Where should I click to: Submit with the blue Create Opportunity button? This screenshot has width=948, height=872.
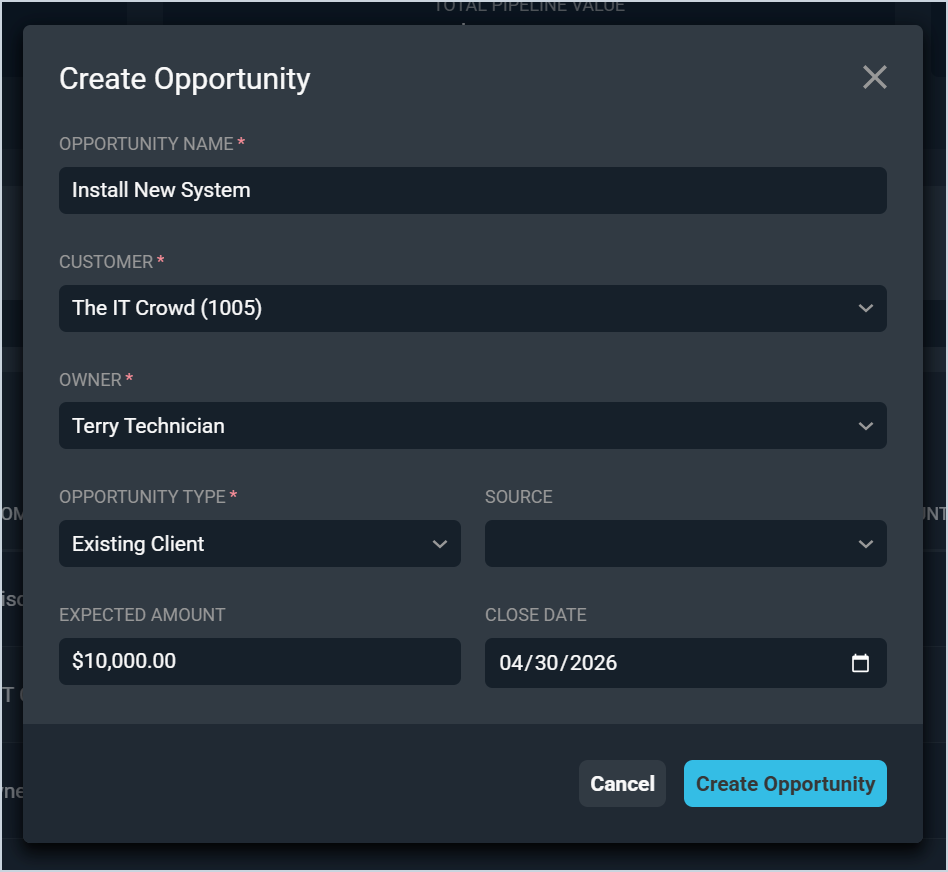[785, 784]
